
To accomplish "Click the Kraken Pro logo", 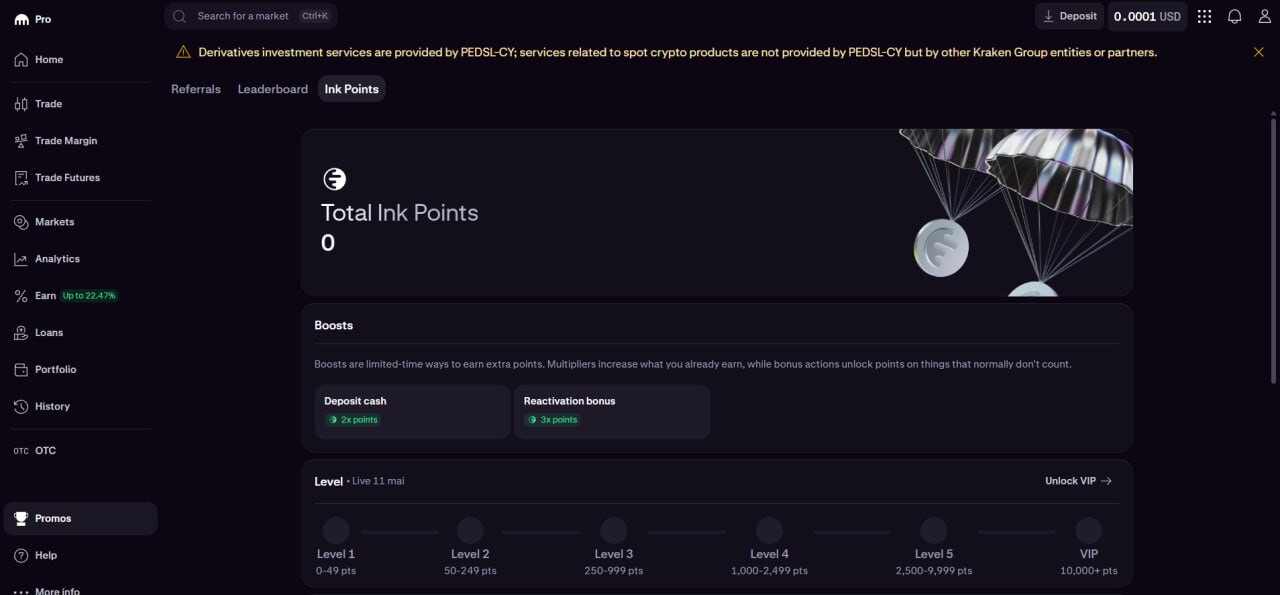I will click(x=32, y=19).
